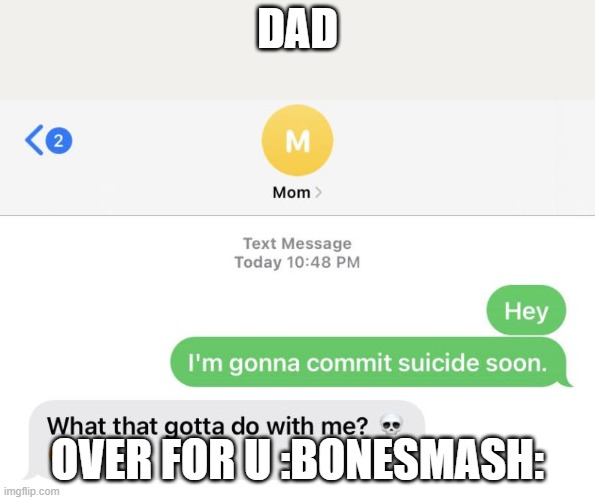Open the yellow M contact avatar
Viewport: 595px width, 500px height.
(298, 140)
